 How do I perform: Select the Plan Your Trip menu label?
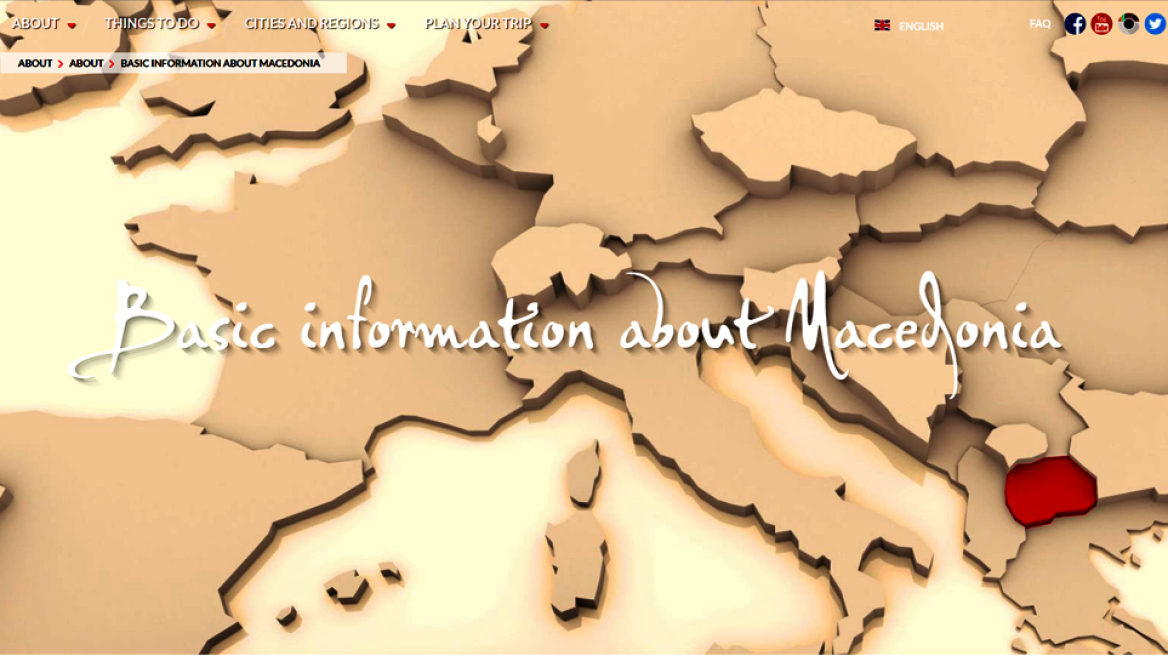click(478, 24)
